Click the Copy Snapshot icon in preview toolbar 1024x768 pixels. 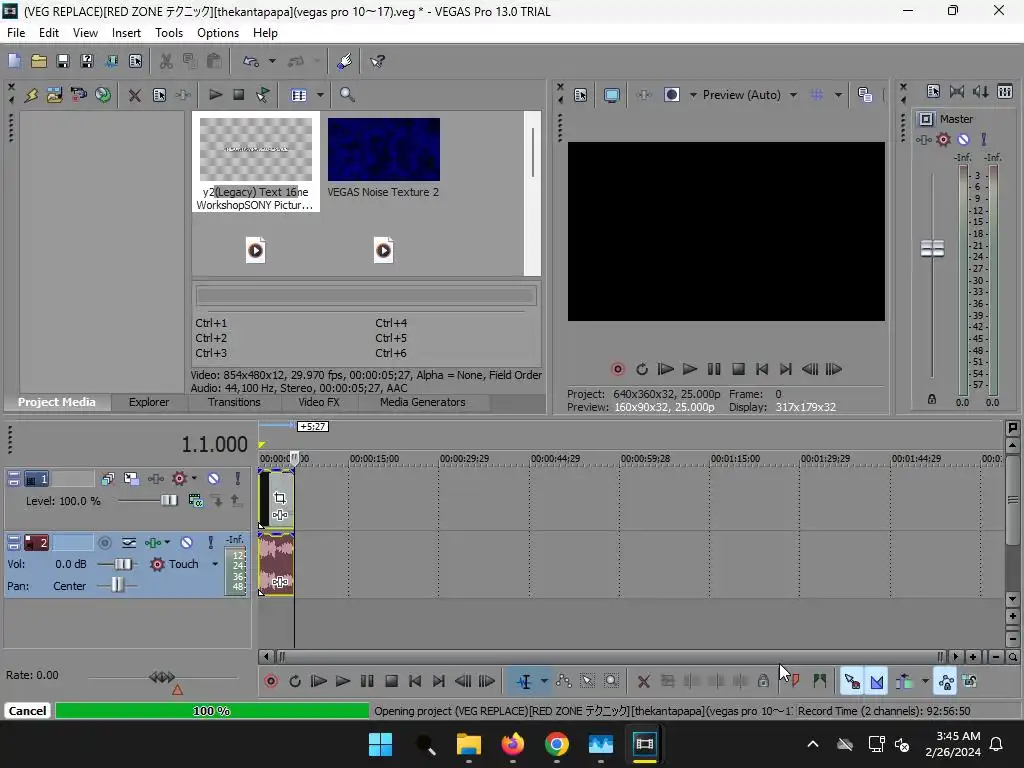(865, 95)
